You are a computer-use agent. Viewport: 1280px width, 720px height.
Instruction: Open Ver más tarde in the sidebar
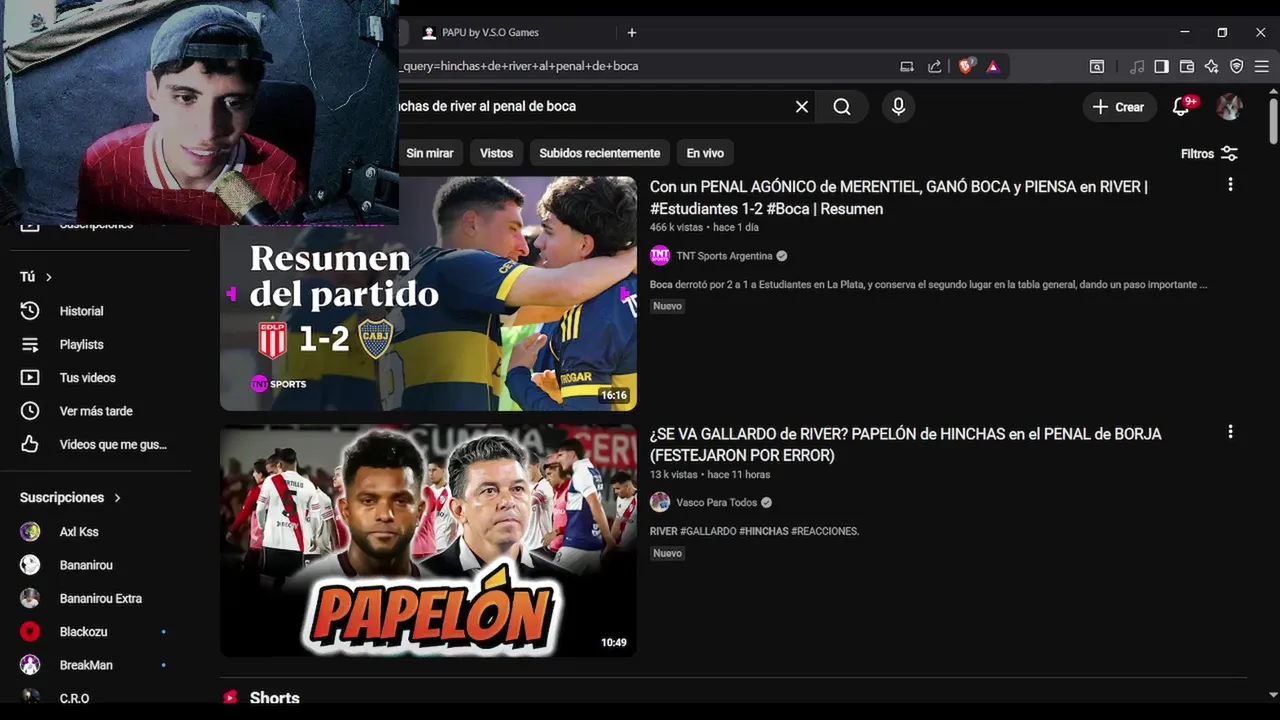click(95, 411)
